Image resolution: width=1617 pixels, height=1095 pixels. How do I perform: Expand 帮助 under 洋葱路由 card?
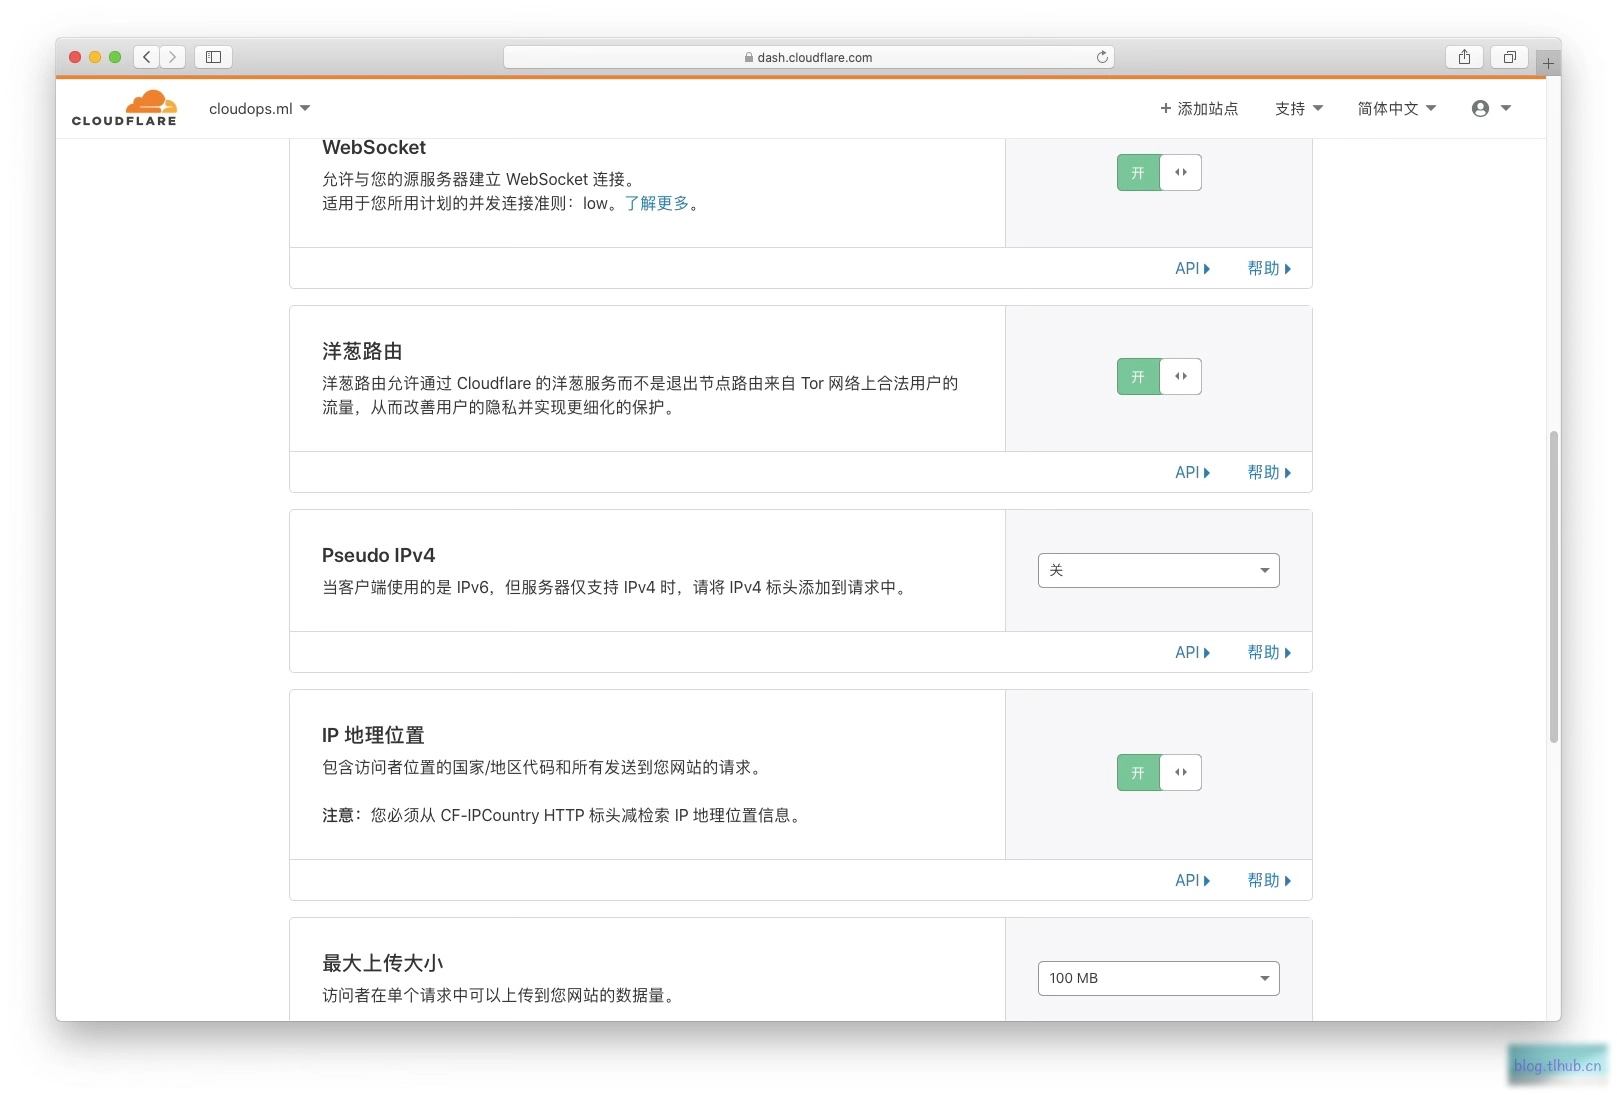click(1269, 472)
